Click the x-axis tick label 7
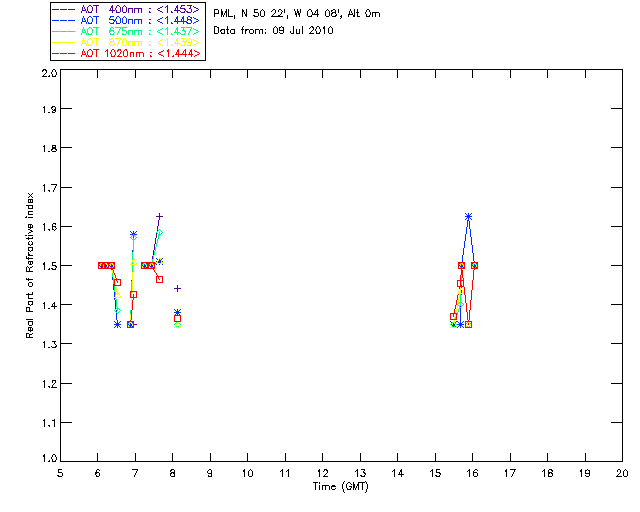This screenshot has width=640, height=512. [135, 473]
